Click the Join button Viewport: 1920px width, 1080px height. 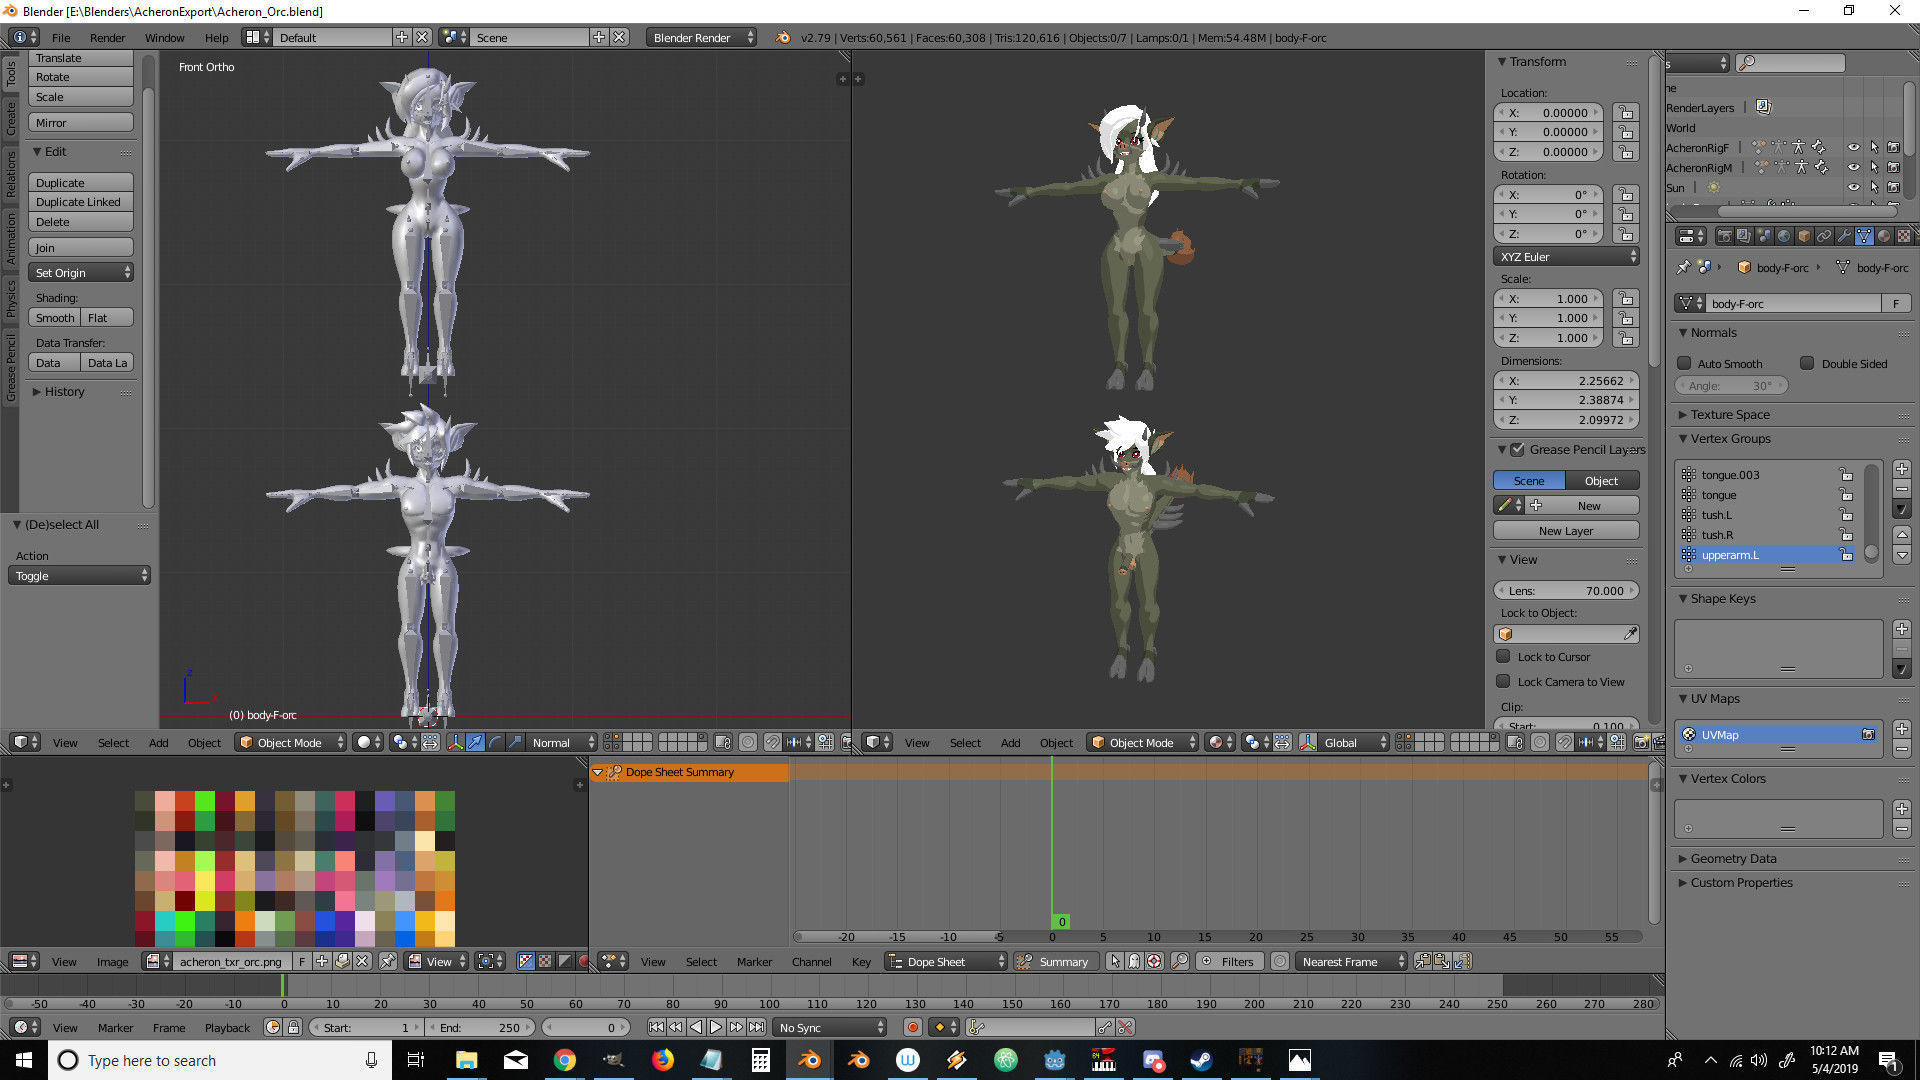[81, 248]
